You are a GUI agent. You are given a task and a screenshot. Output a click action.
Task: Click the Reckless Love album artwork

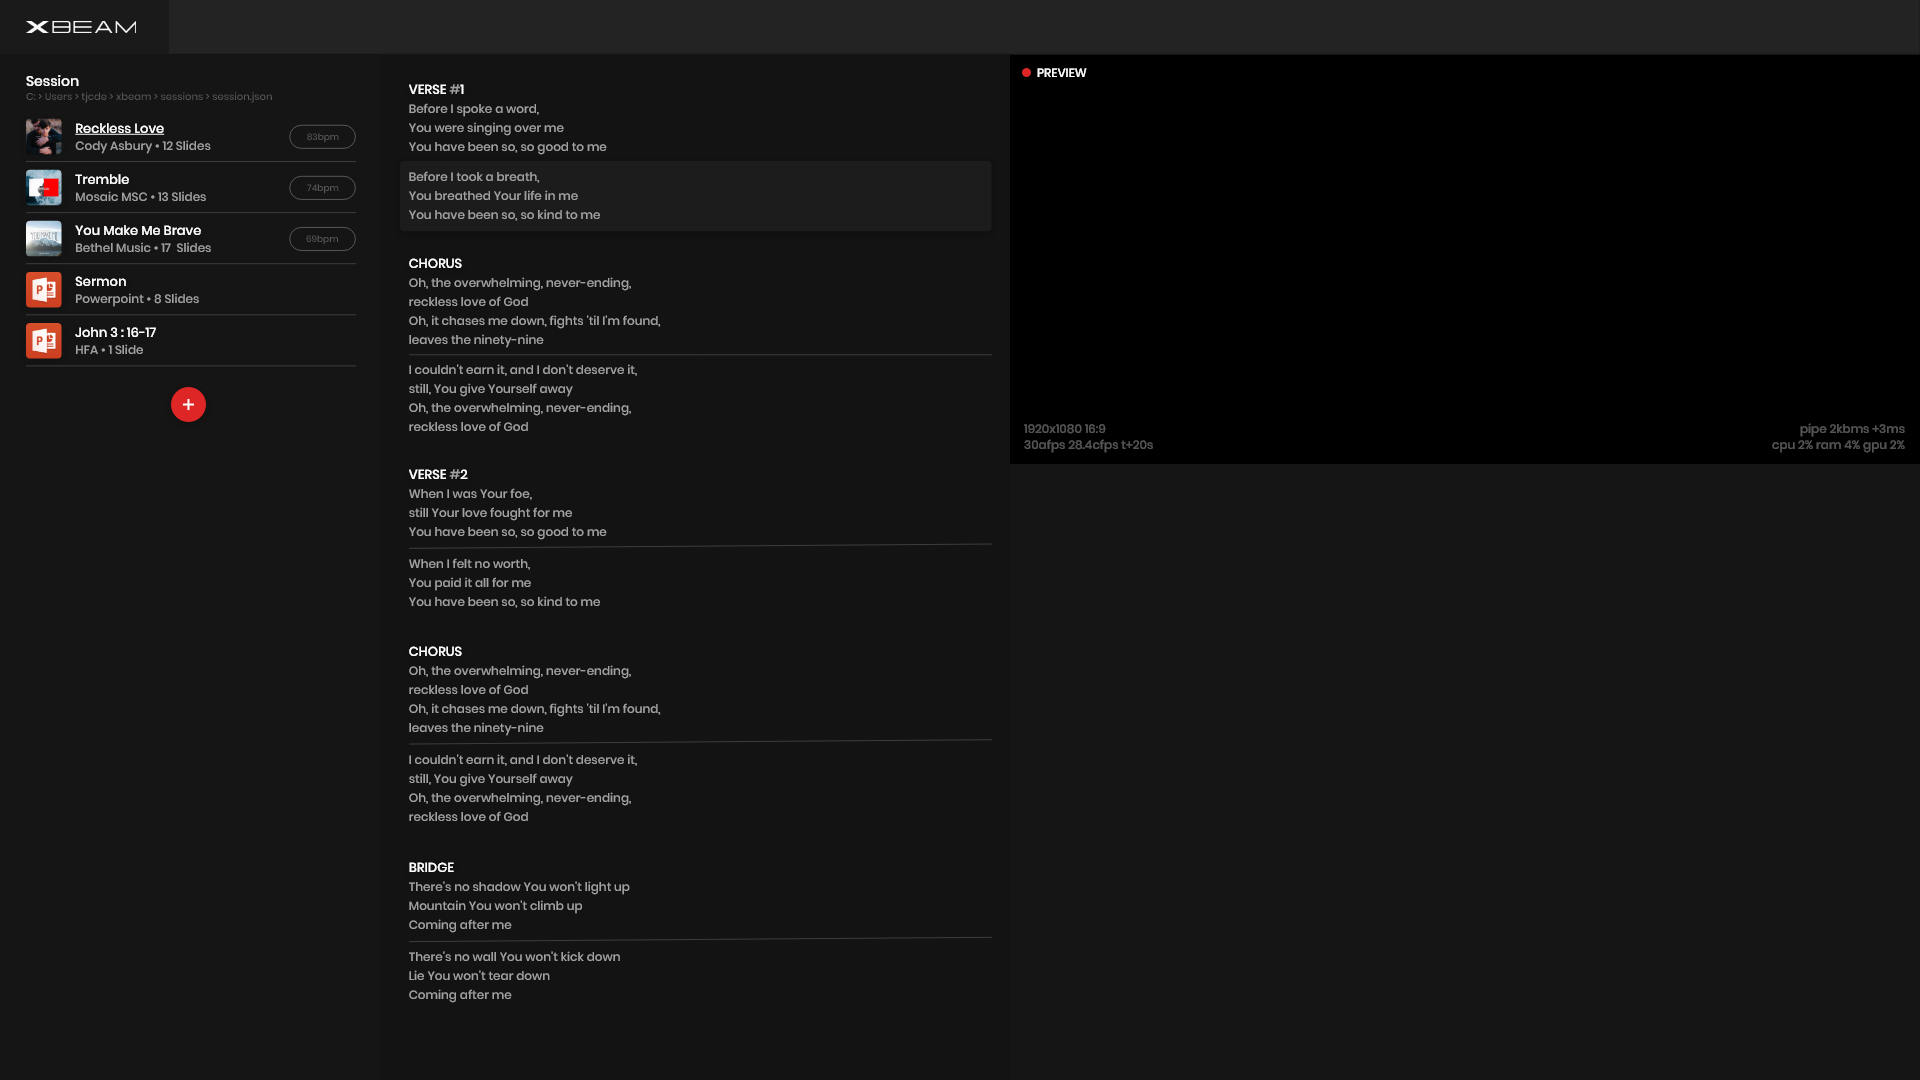[43, 137]
